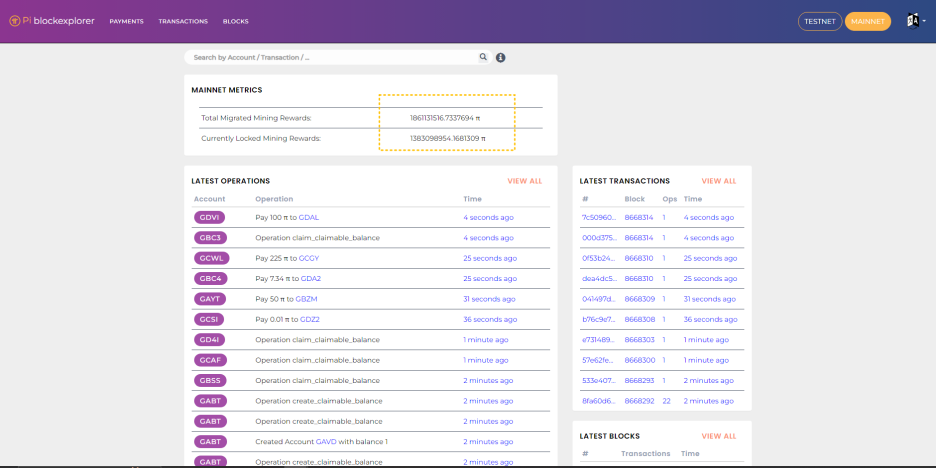Open transaction 7c50960... link

click(599, 217)
